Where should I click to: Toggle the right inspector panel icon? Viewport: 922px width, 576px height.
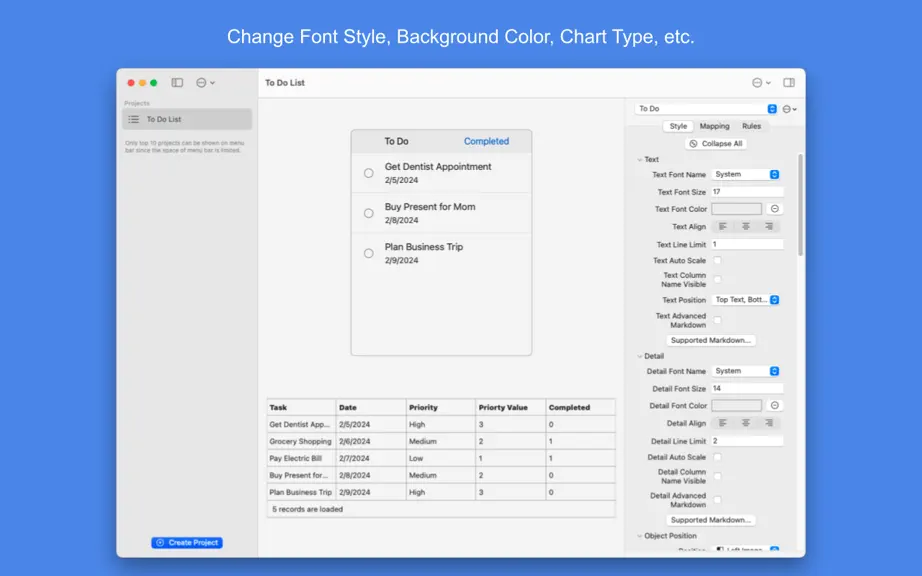pyautogui.click(x=789, y=83)
